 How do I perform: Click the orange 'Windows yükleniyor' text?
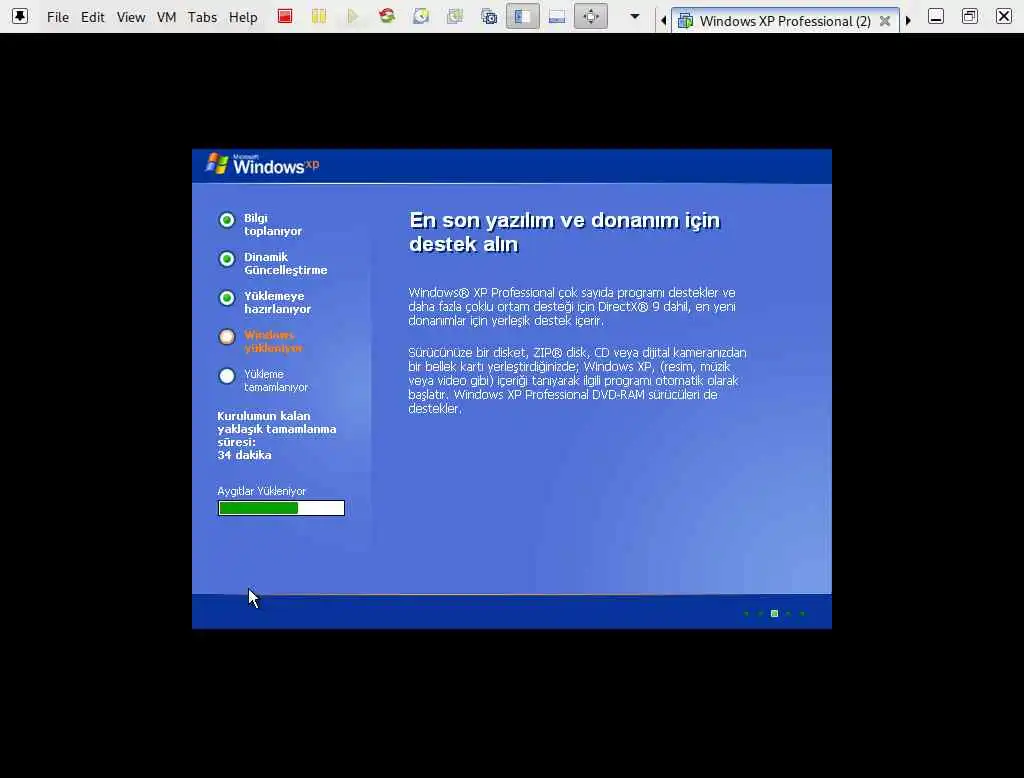click(273, 342)
